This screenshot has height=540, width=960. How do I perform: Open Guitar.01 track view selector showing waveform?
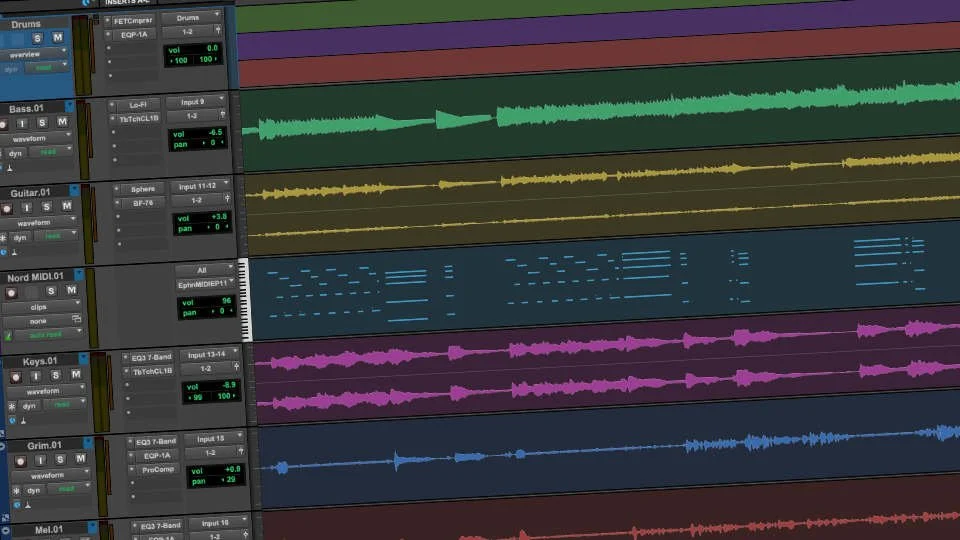point(40,223)
